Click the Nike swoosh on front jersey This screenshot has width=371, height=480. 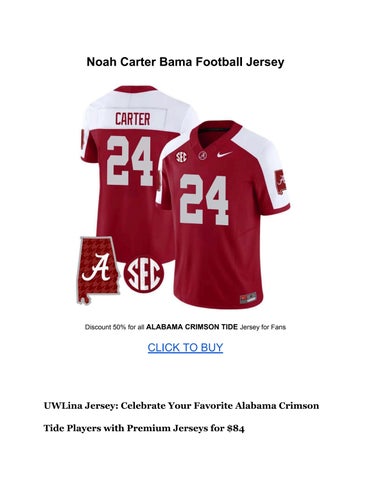pyautogui.click(x=224, y=154)
